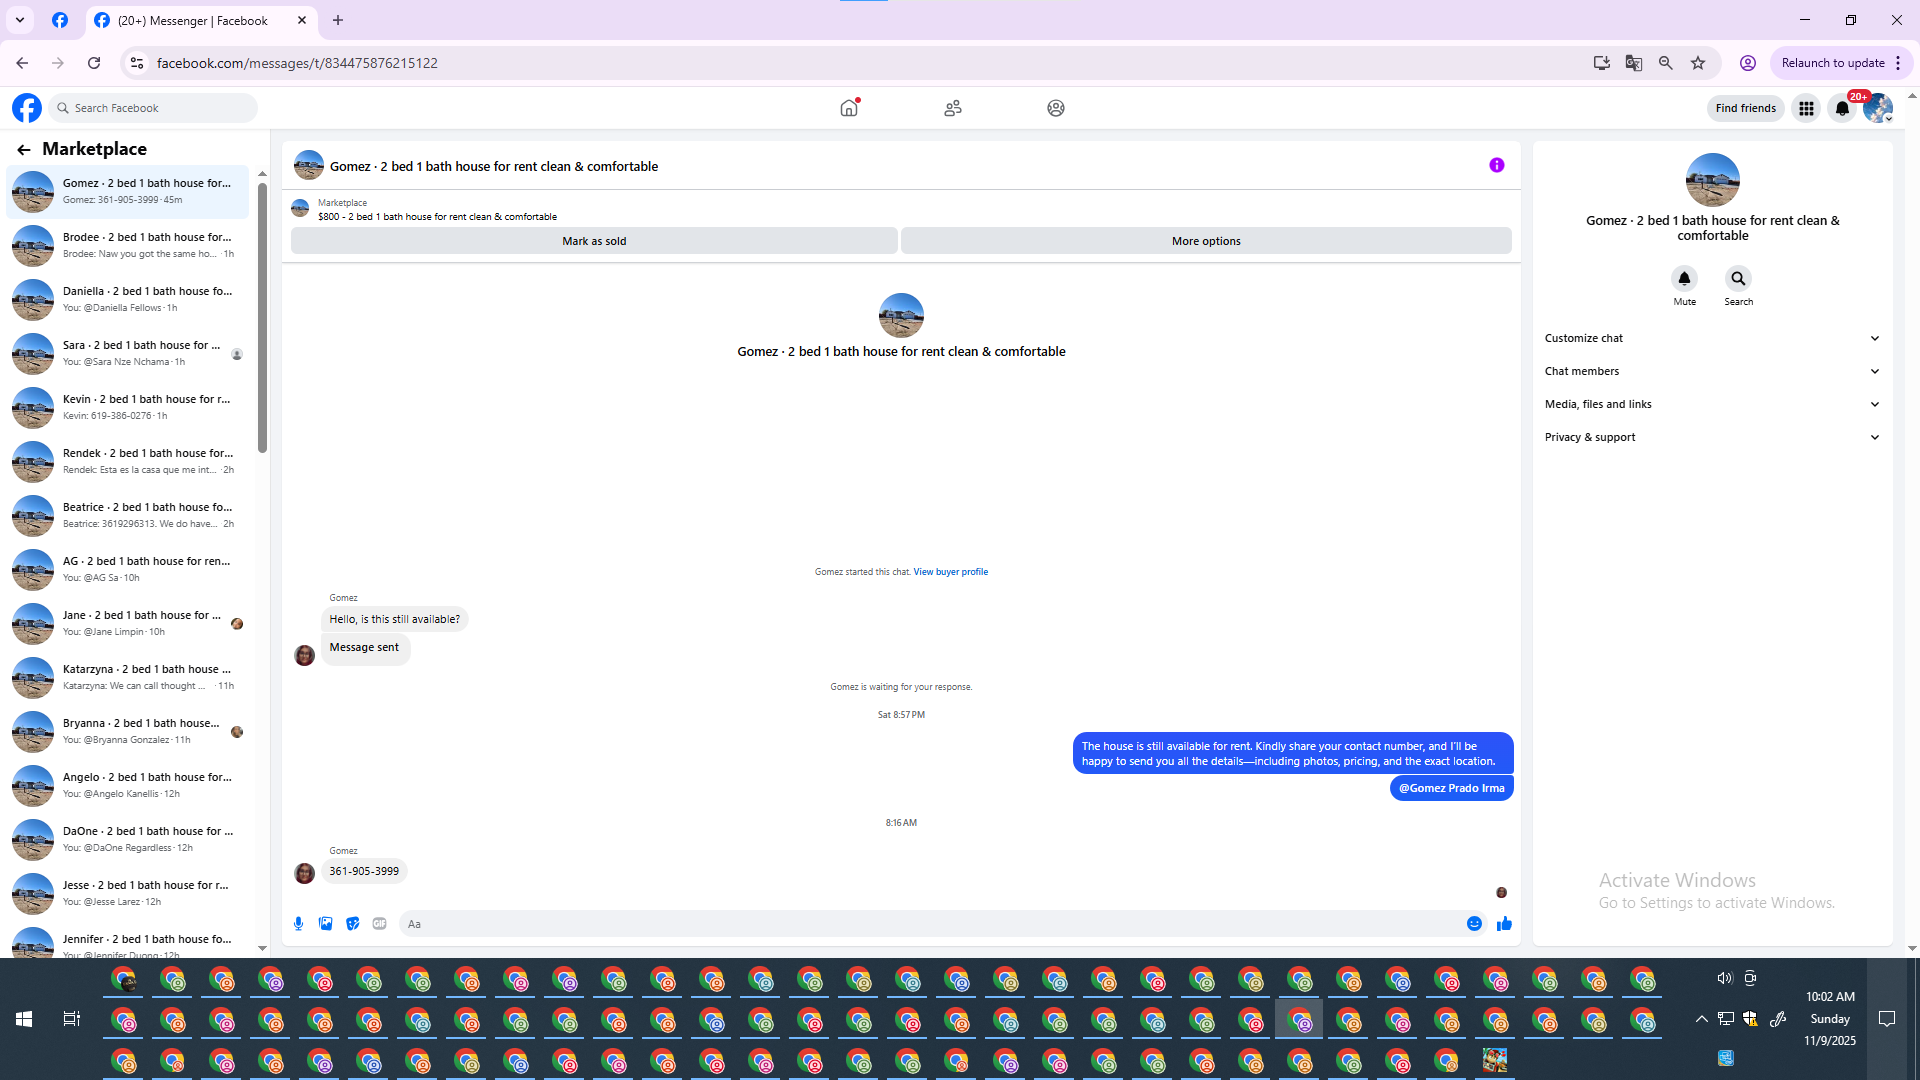This screenshot has width=1920, height=1080.
Task: Open Jesse conversation in chat list
Action: [x=128, y=894]
